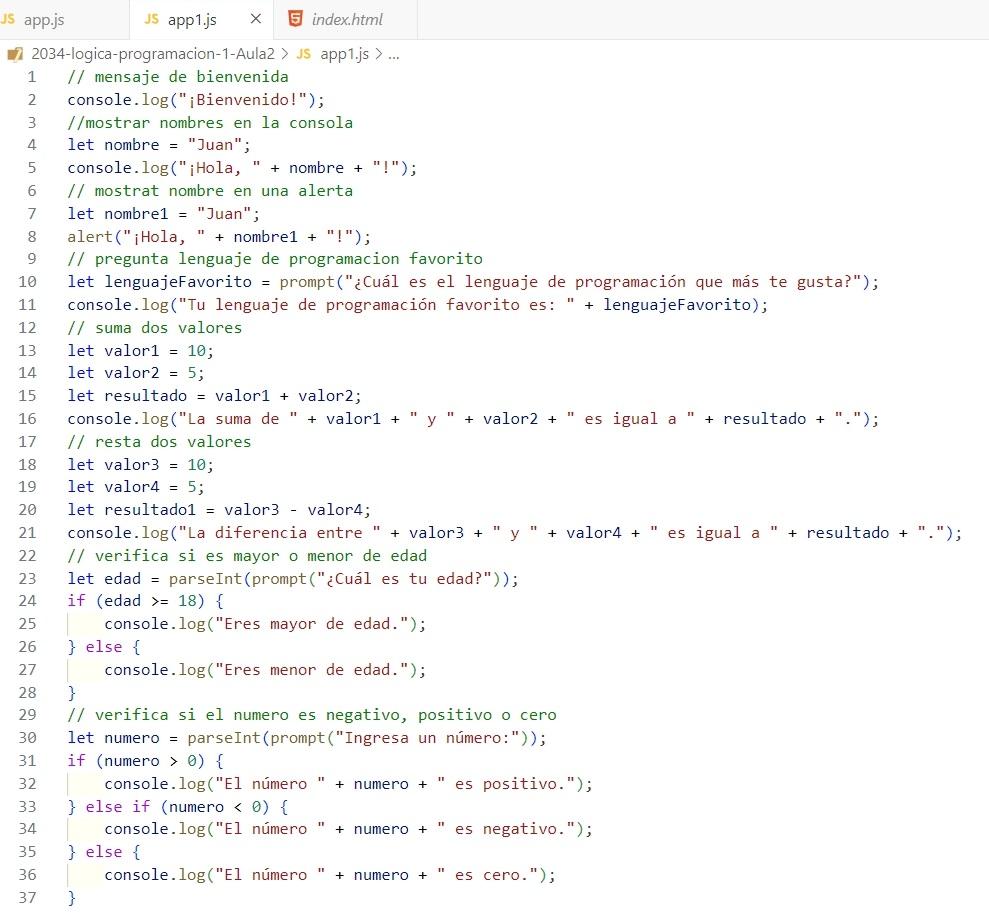Viewport: 989px width, 913px height.
Task: Click the string " es negativo." on line 34
Action: (x=506, y=829)
